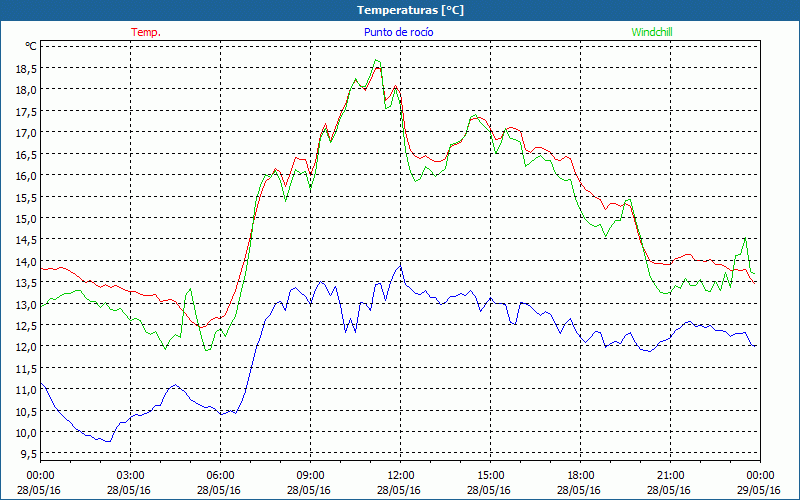The image size is (800, 500).
Task: Click the 13,5 y-axis value
Action: (x=28, y=282)
